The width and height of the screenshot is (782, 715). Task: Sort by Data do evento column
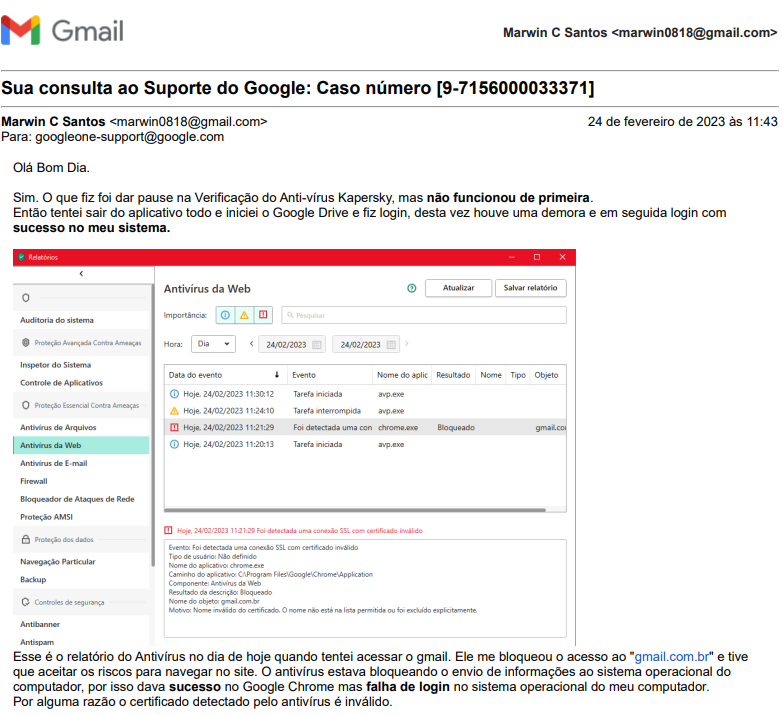coord(225,375)
